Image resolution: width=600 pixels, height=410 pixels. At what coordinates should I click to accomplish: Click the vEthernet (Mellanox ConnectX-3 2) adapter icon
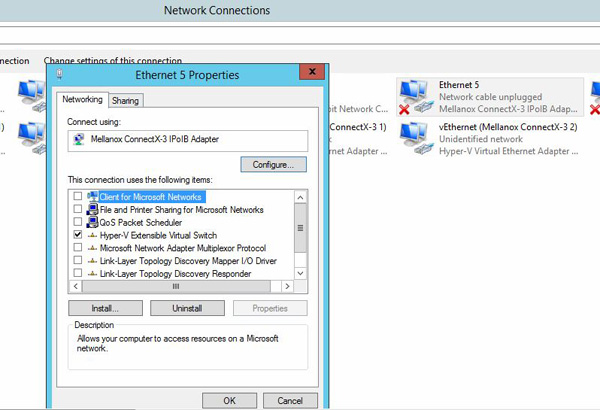point(417,139)
